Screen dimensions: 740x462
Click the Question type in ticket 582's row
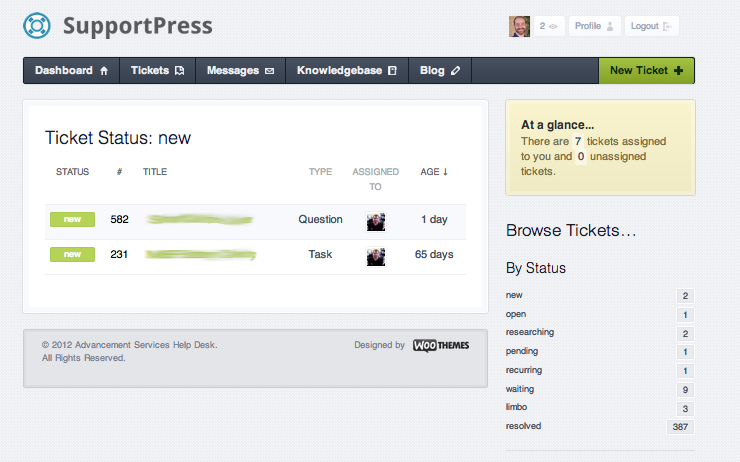[320, 219]
